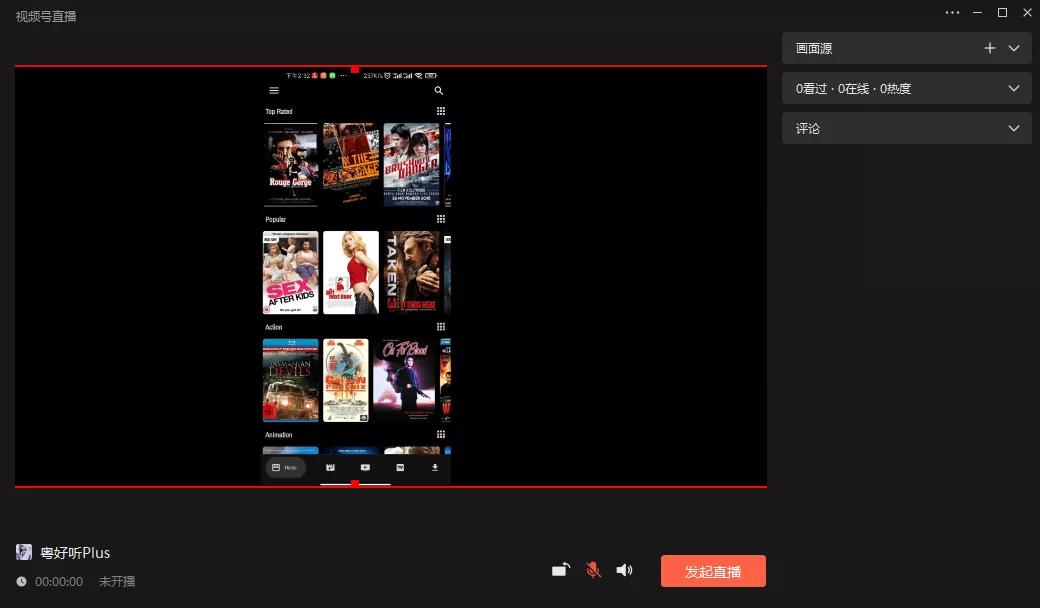
Task: Select the YouTube-style video tab in phone bar
Action: pyautogui.click(x=365, y=467)
